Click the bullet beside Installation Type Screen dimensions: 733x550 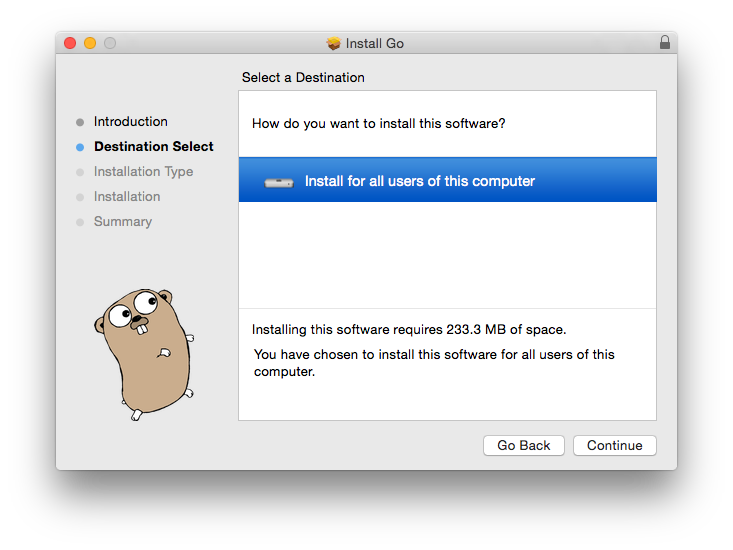pyautogui.click(x=80, y=172)
